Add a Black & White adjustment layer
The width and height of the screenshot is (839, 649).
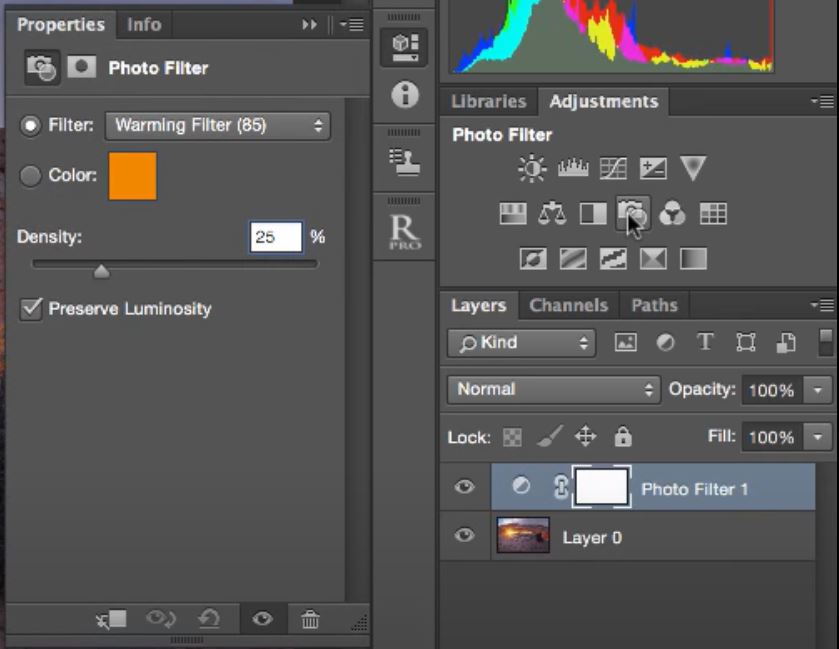591,213
